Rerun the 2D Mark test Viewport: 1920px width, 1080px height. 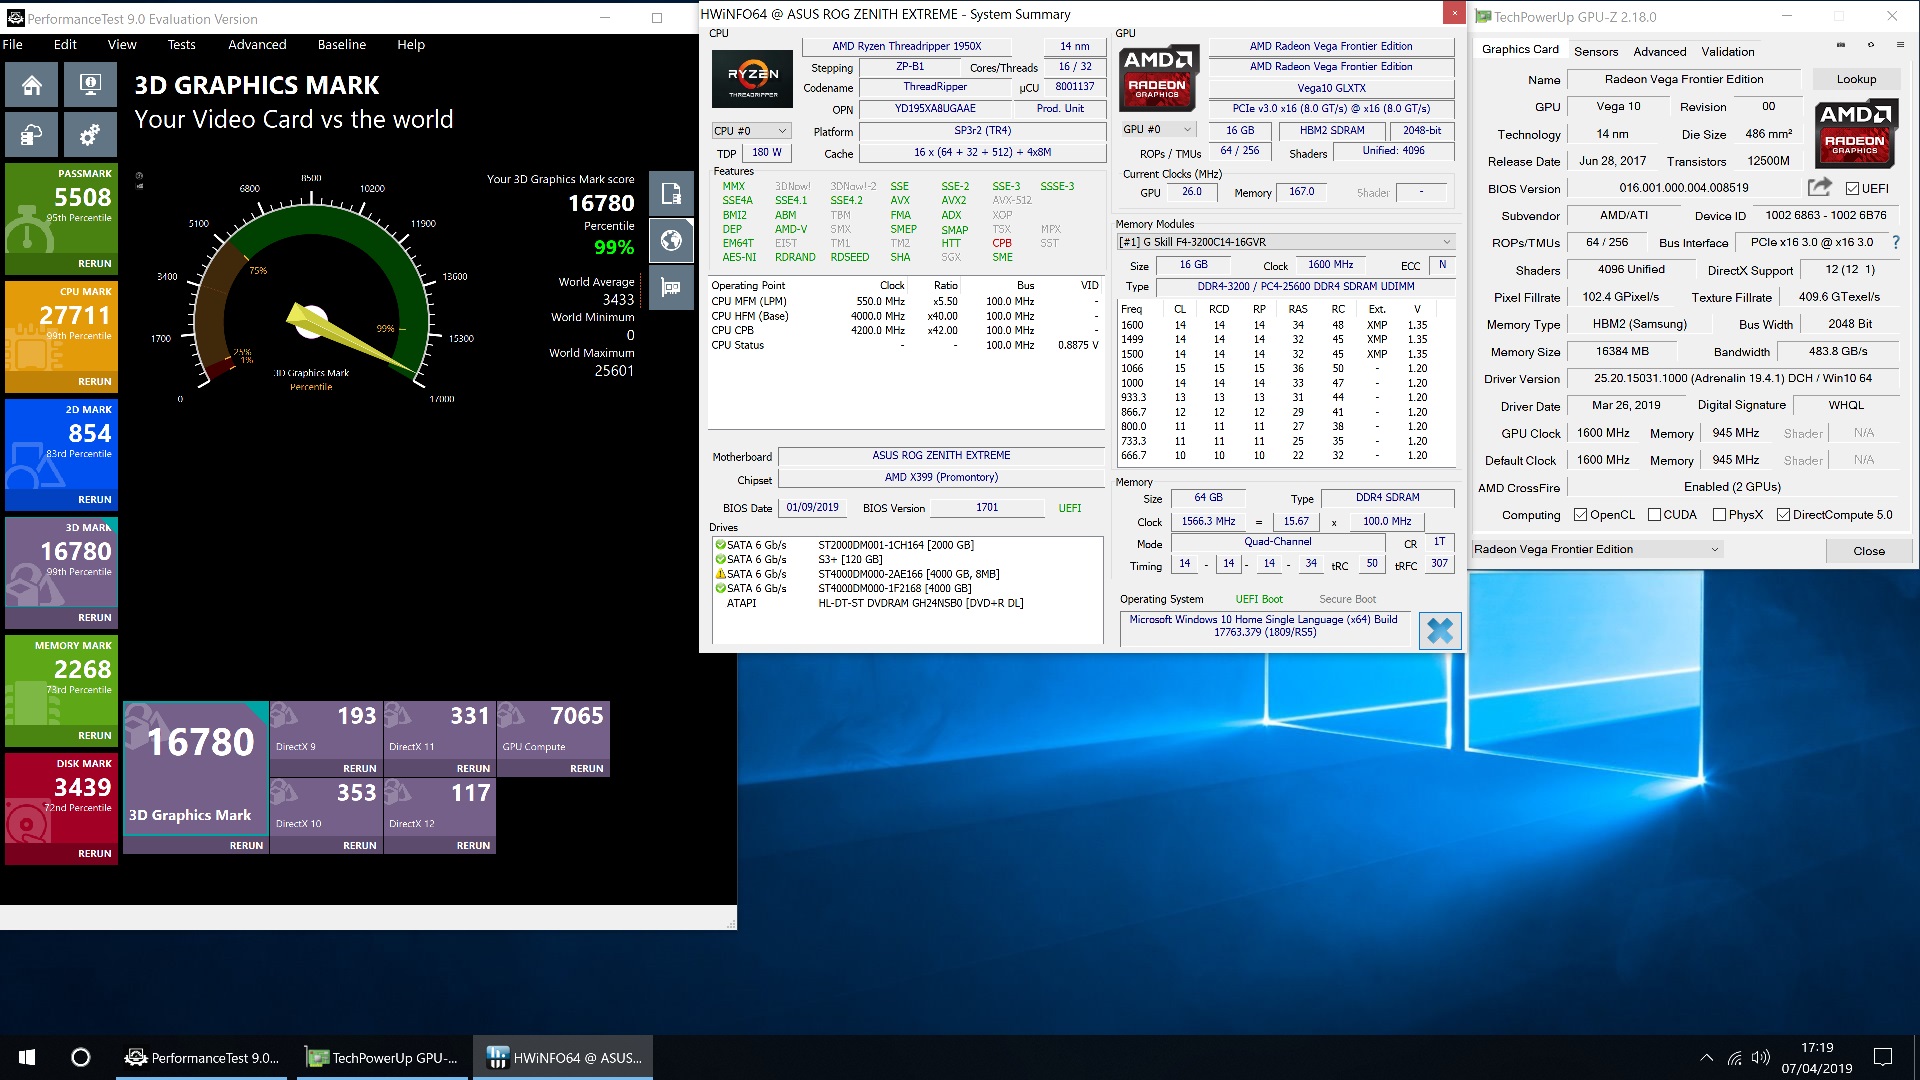(95, 500)
